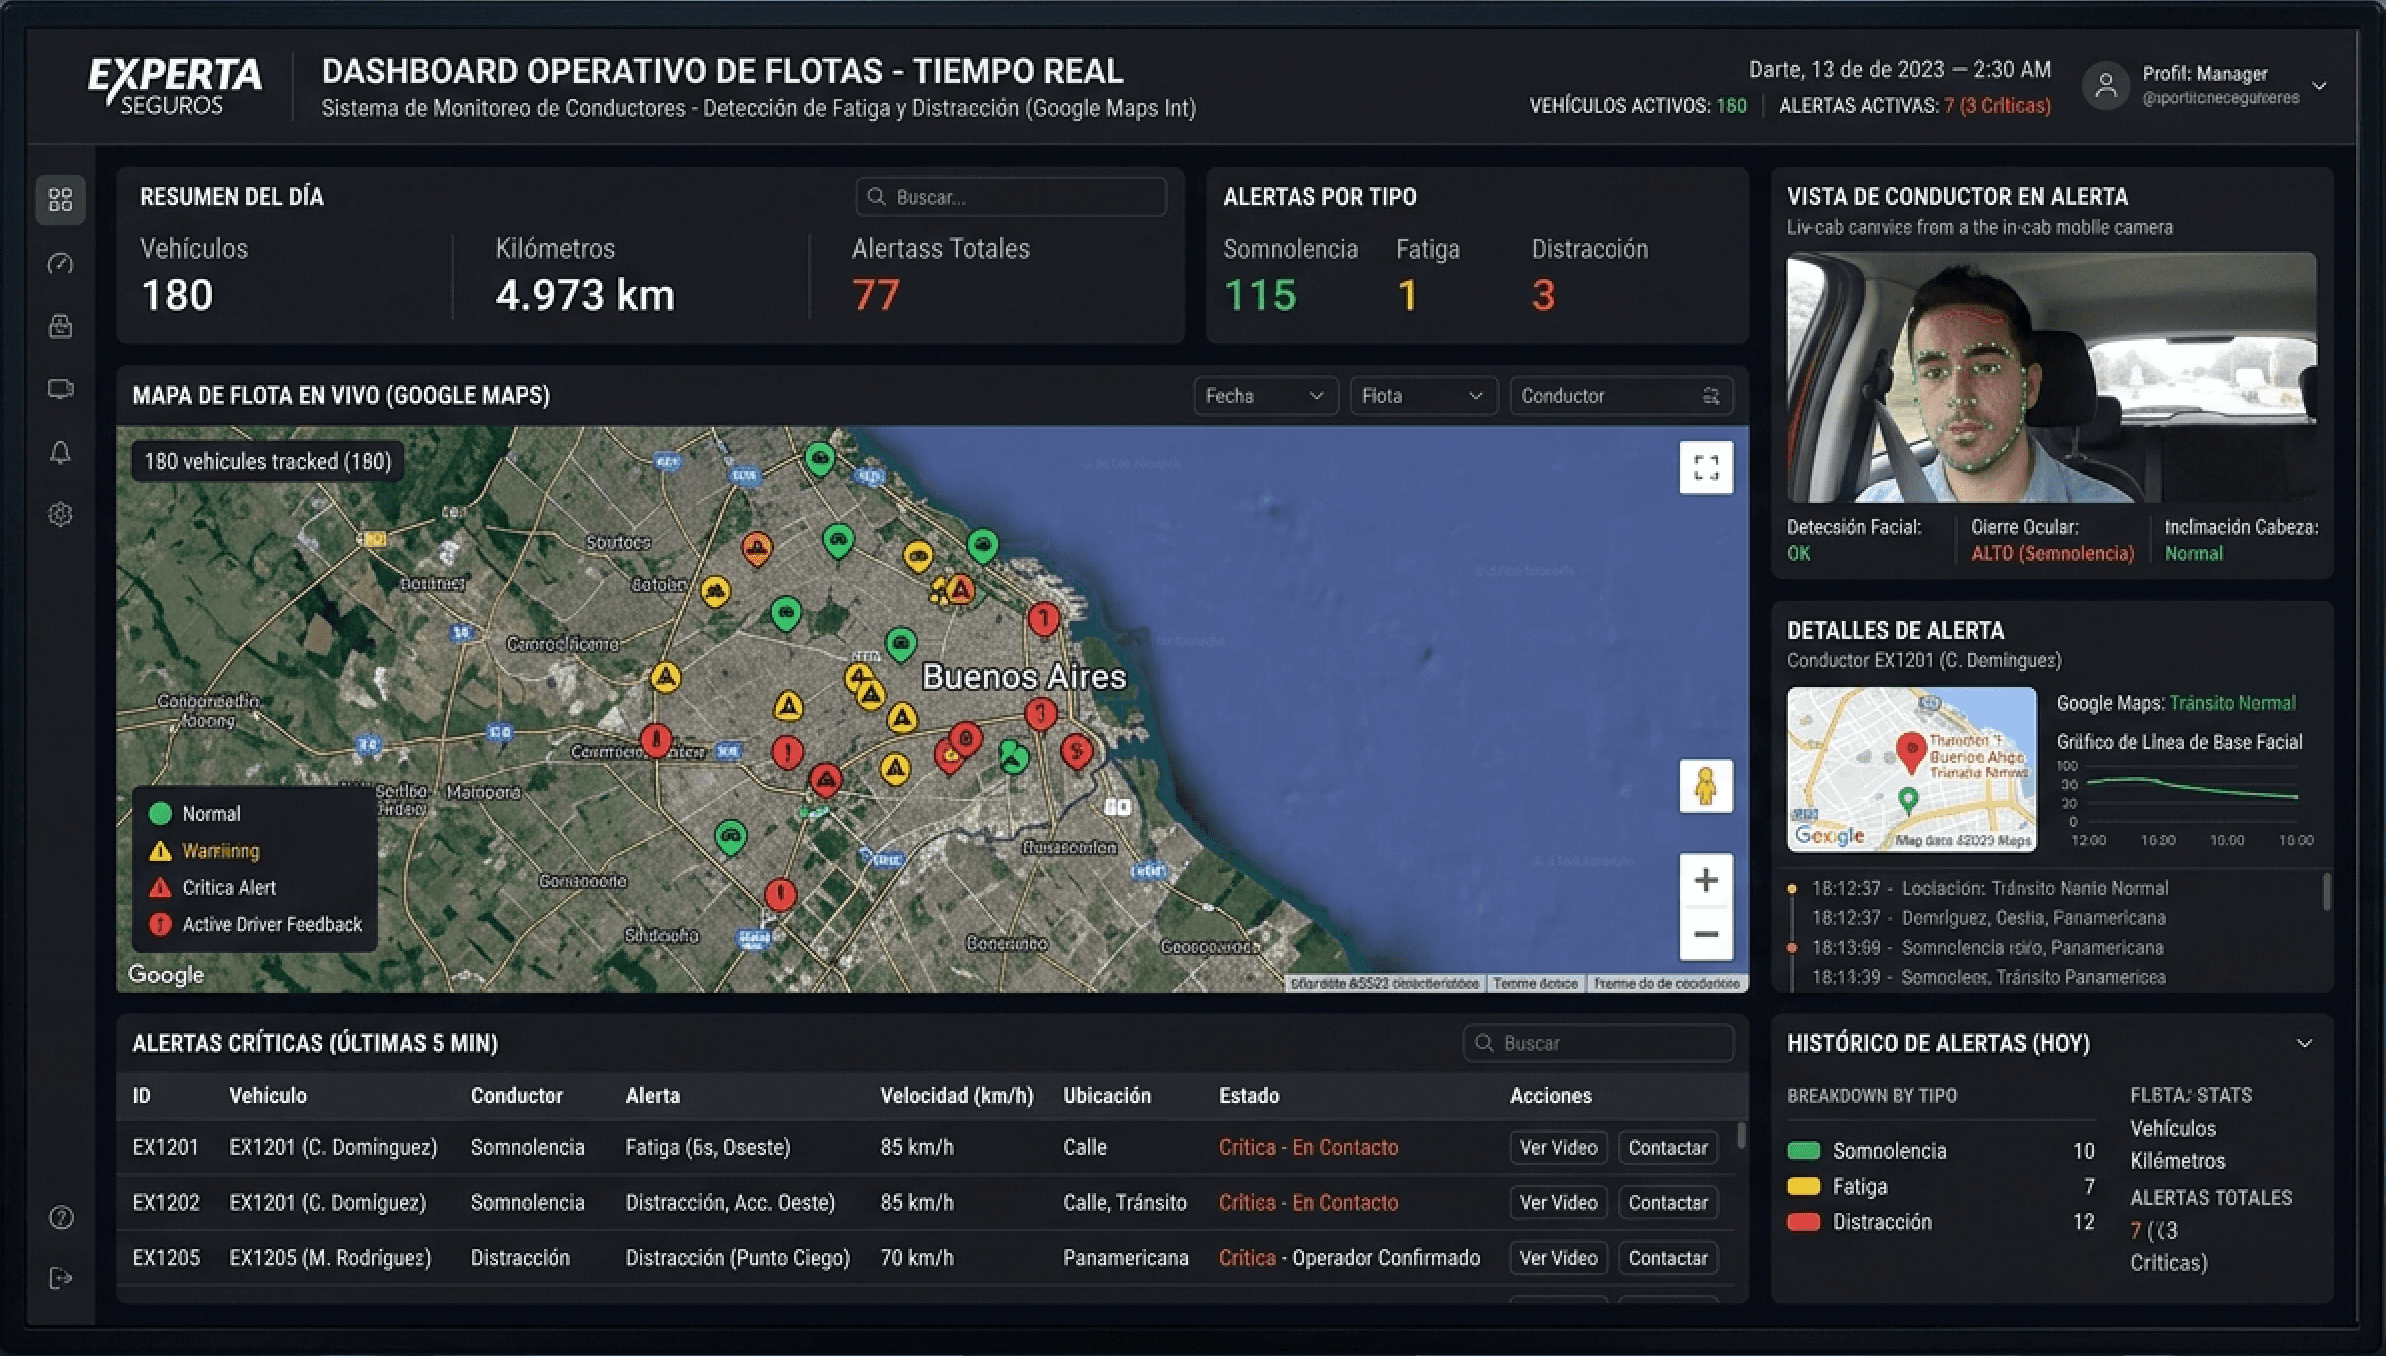The height and width of the screenshot is (1356, 2386).
Task: Click the Estado column header
Action: click(1249, 1096)
